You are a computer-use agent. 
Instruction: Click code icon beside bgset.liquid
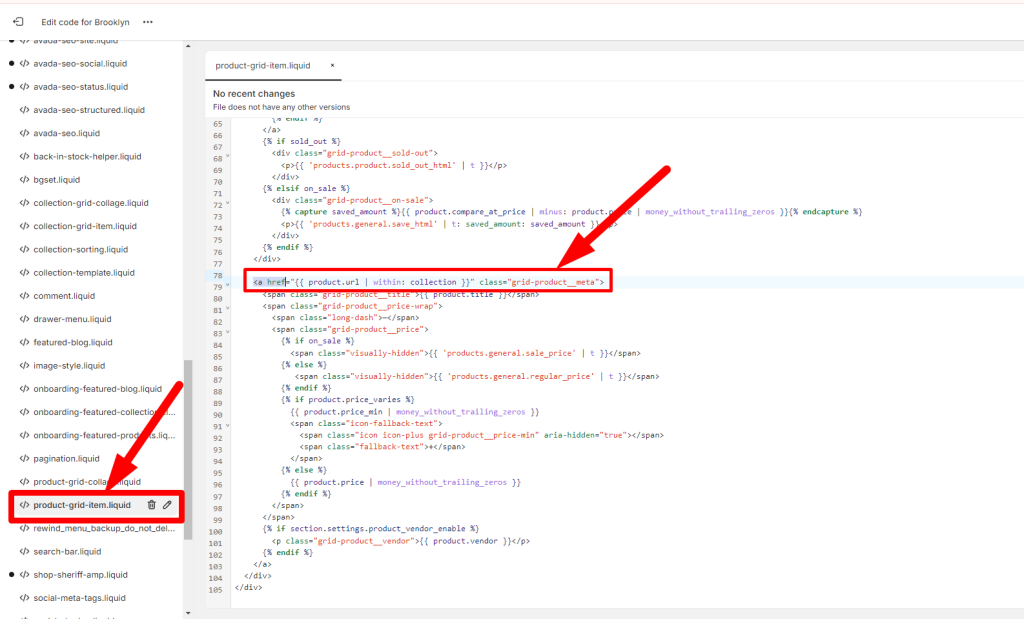point(24,180)
